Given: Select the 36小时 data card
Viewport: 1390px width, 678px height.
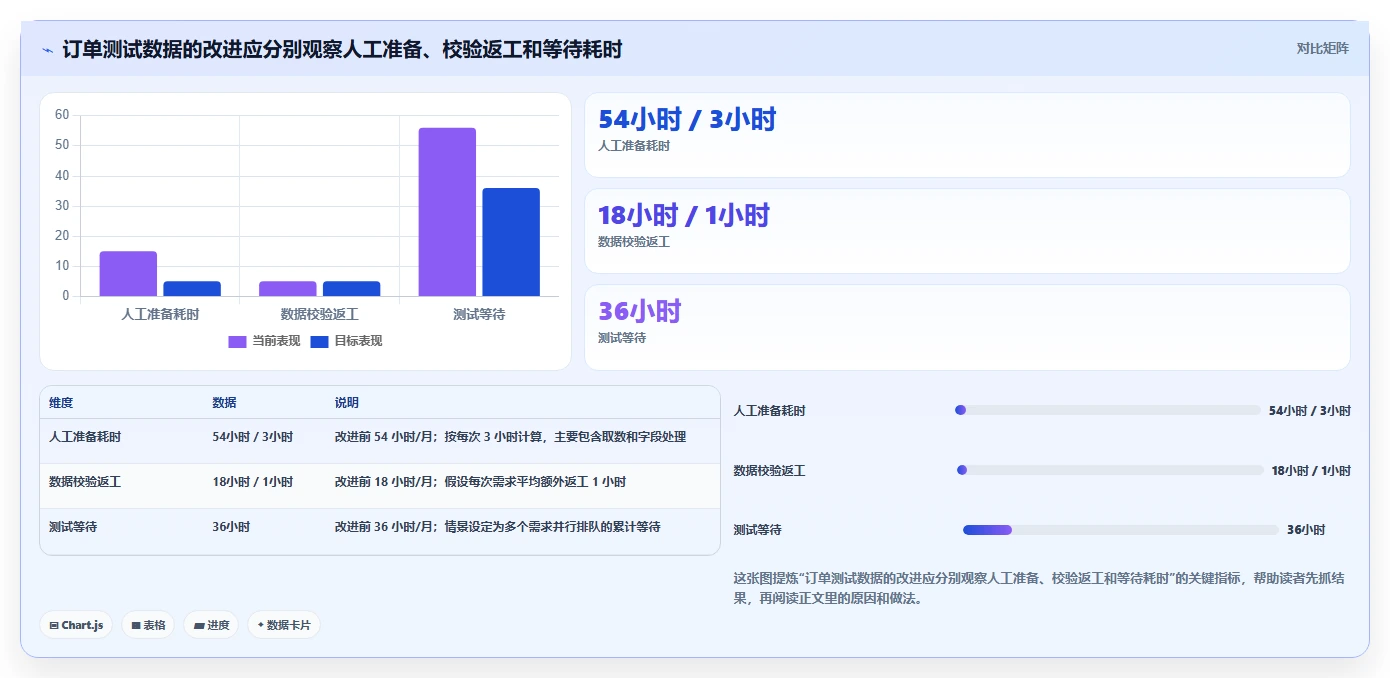Looking at the screenshot, I should pos(967,327).
